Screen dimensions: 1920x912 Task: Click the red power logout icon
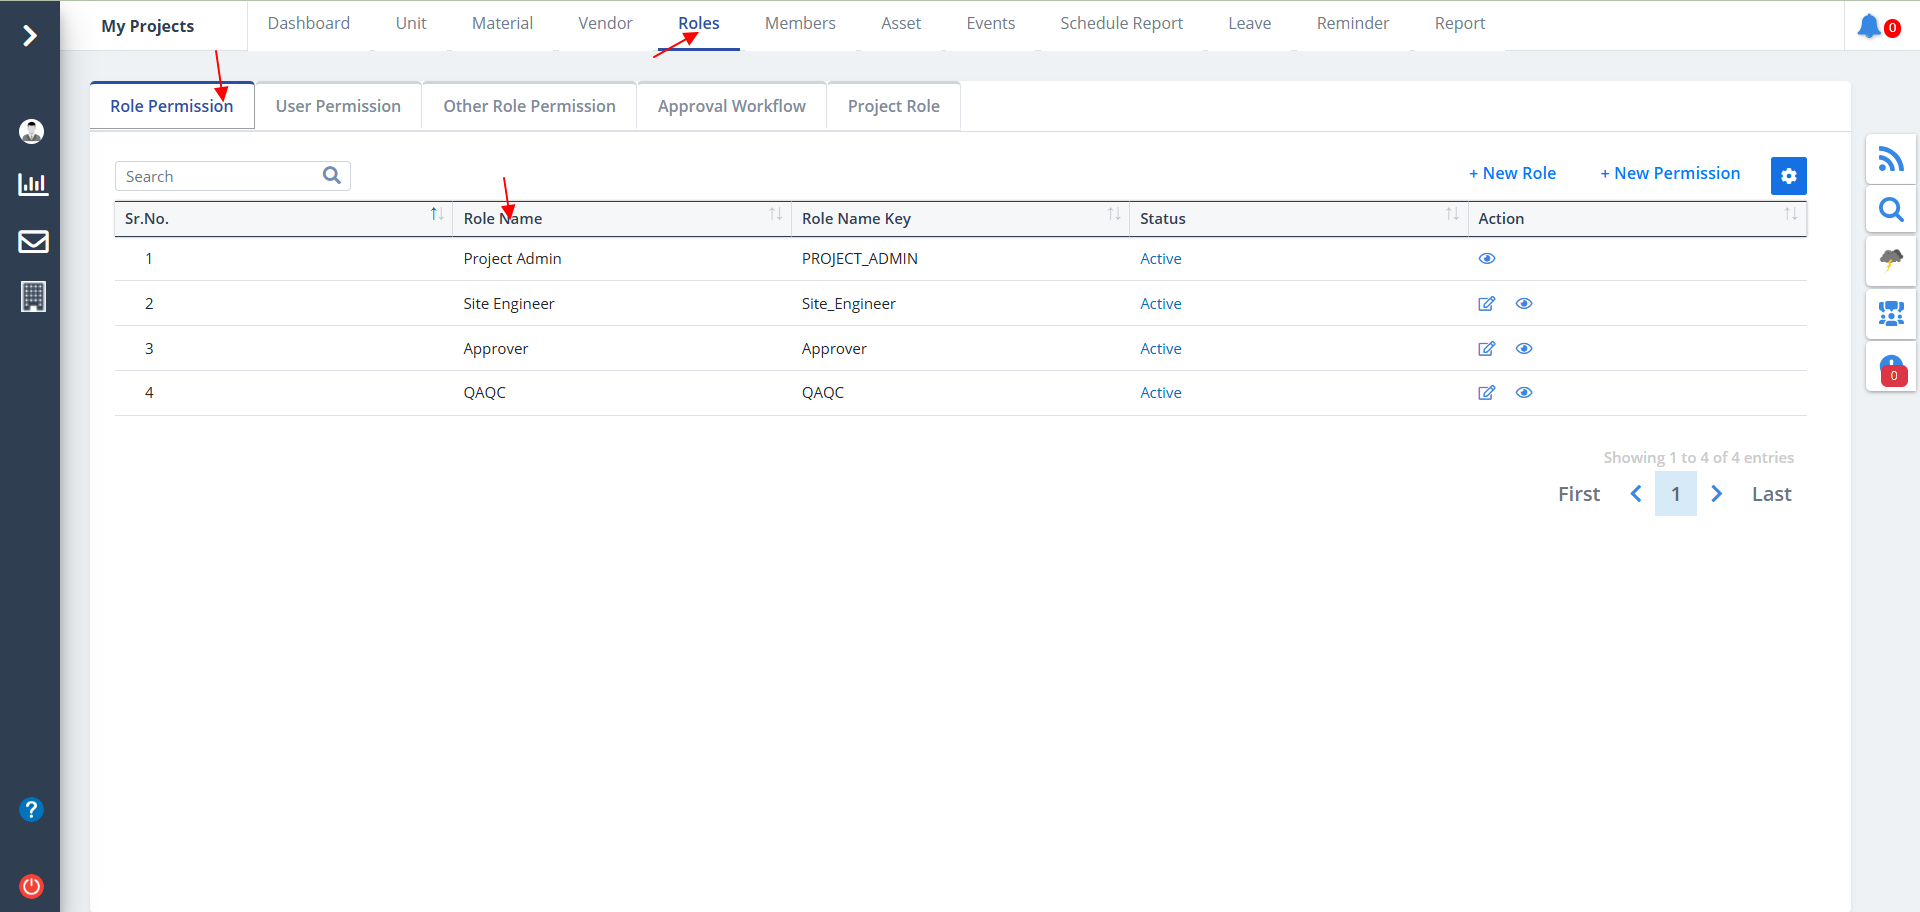[32, 886]
